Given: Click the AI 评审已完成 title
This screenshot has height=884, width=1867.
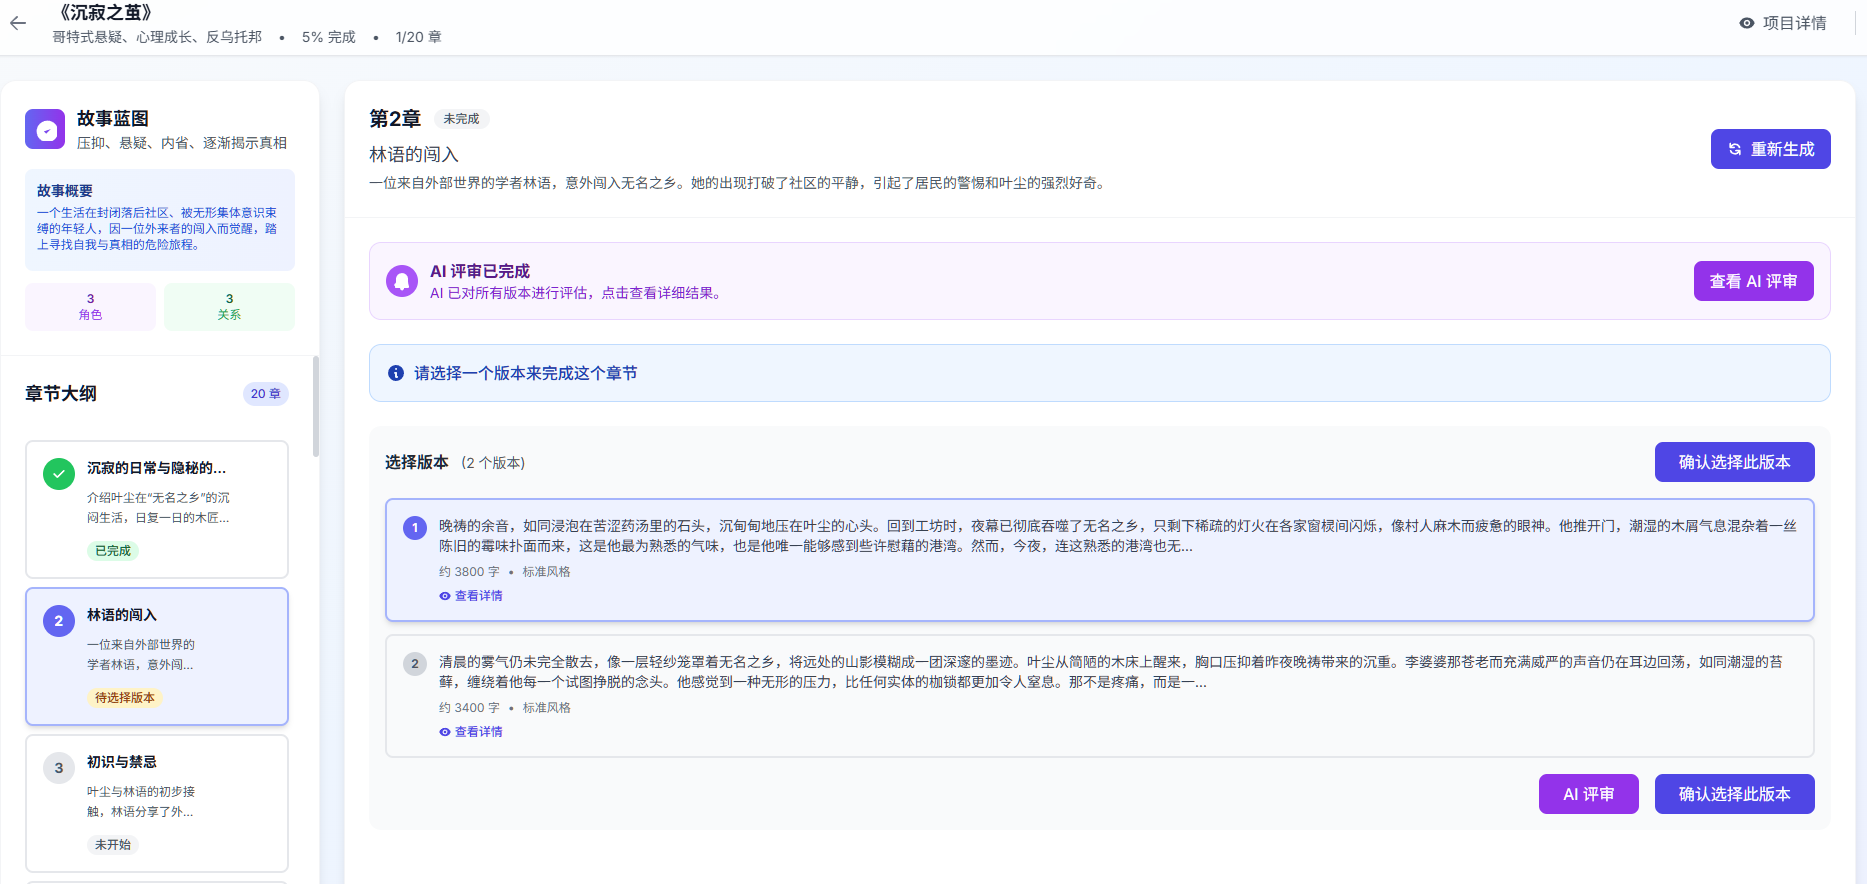Looking at the screenshot, I should (480, 271).
